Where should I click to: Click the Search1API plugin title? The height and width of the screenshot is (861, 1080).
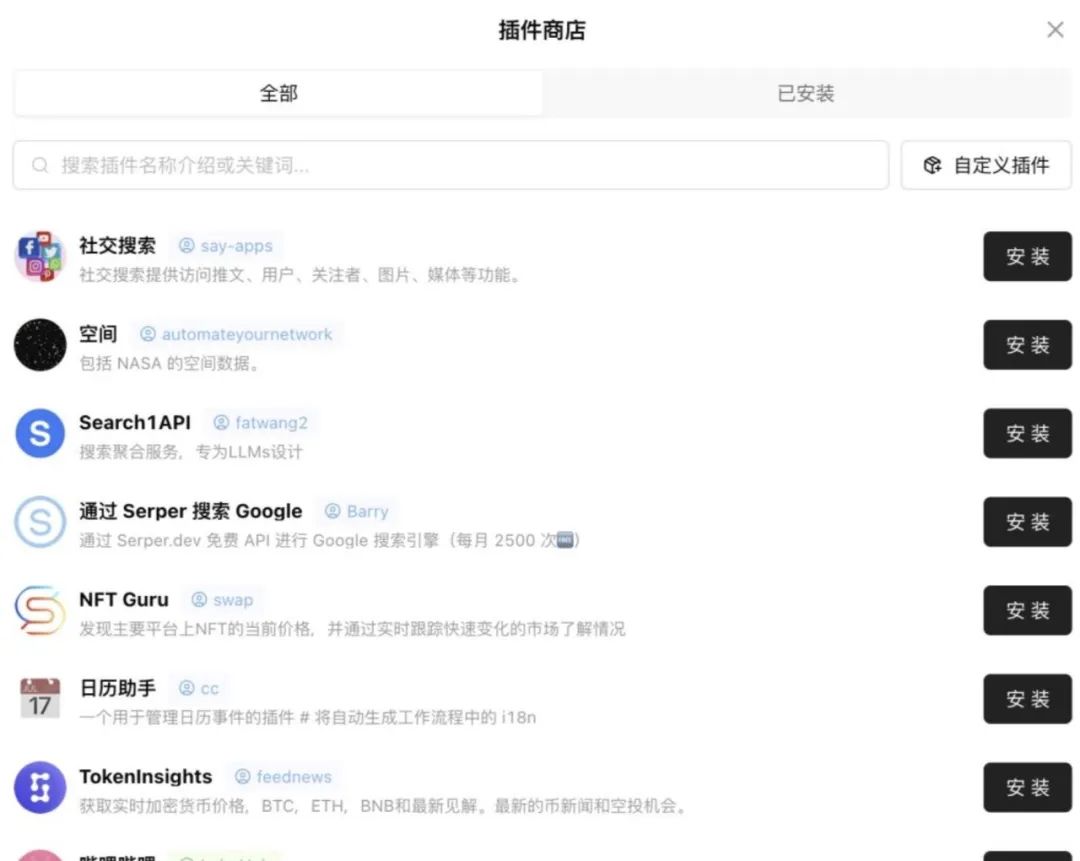(135, 422)
